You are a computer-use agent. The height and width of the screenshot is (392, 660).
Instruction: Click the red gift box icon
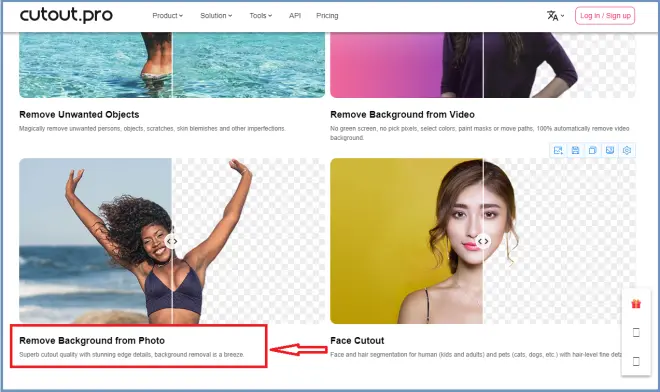coord(636,304)
